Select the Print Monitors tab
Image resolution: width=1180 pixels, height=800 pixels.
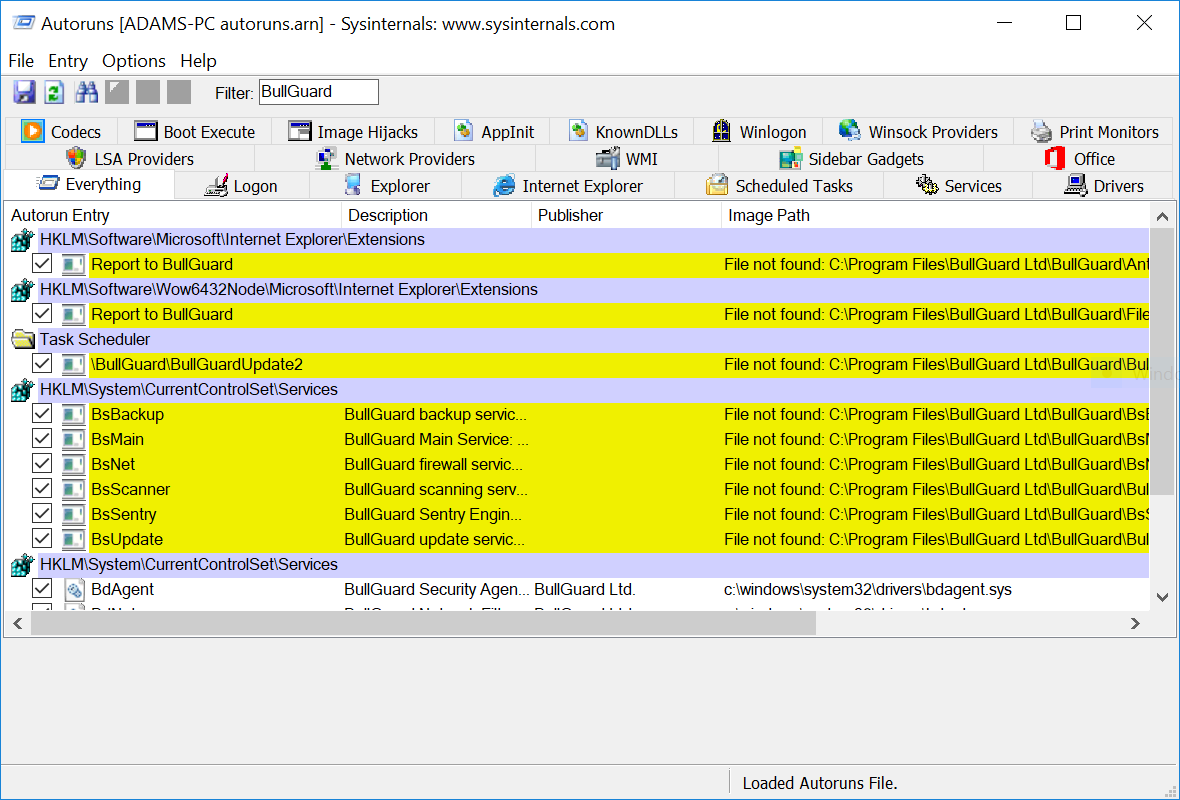[1094, 132]
